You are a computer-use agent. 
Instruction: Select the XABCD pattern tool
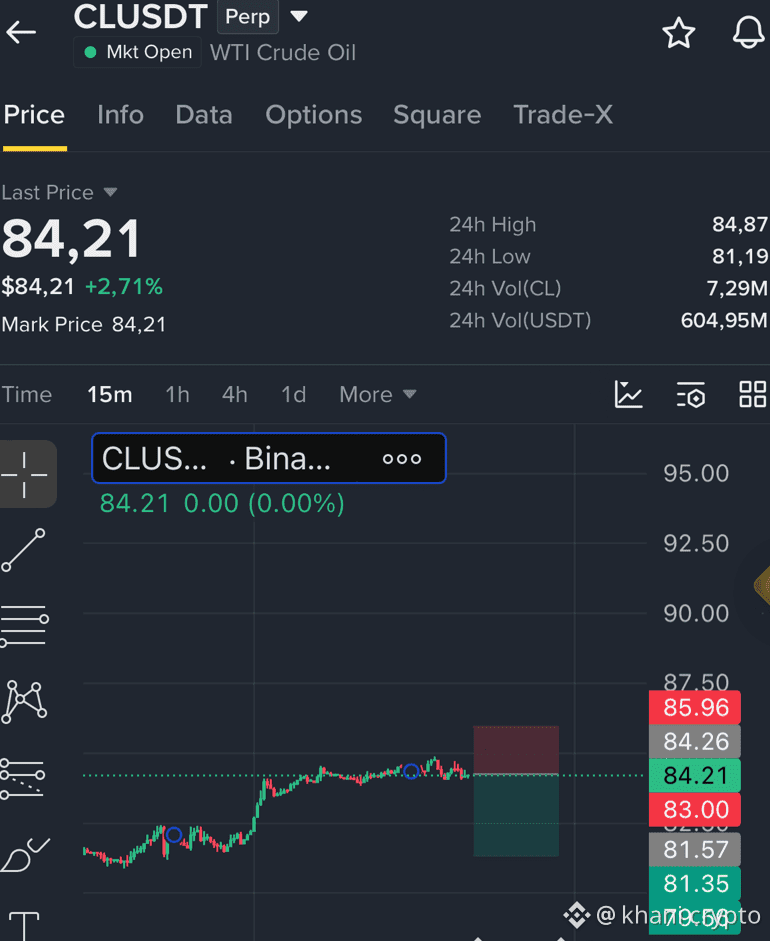(x=25, y=702)
